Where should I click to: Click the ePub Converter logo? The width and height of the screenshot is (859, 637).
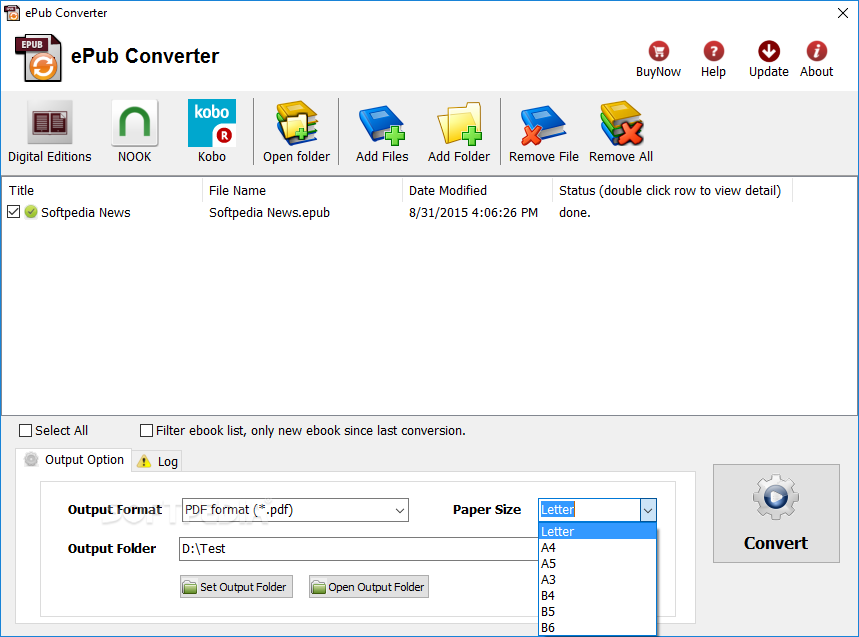38,58
